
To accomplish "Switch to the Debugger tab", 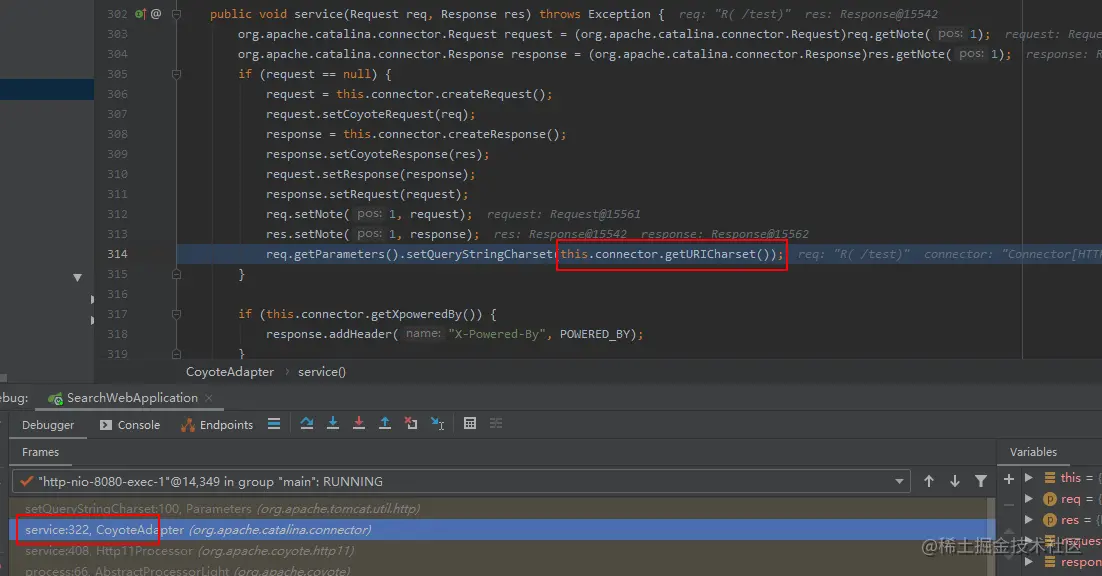I will (x=48, y=425).
